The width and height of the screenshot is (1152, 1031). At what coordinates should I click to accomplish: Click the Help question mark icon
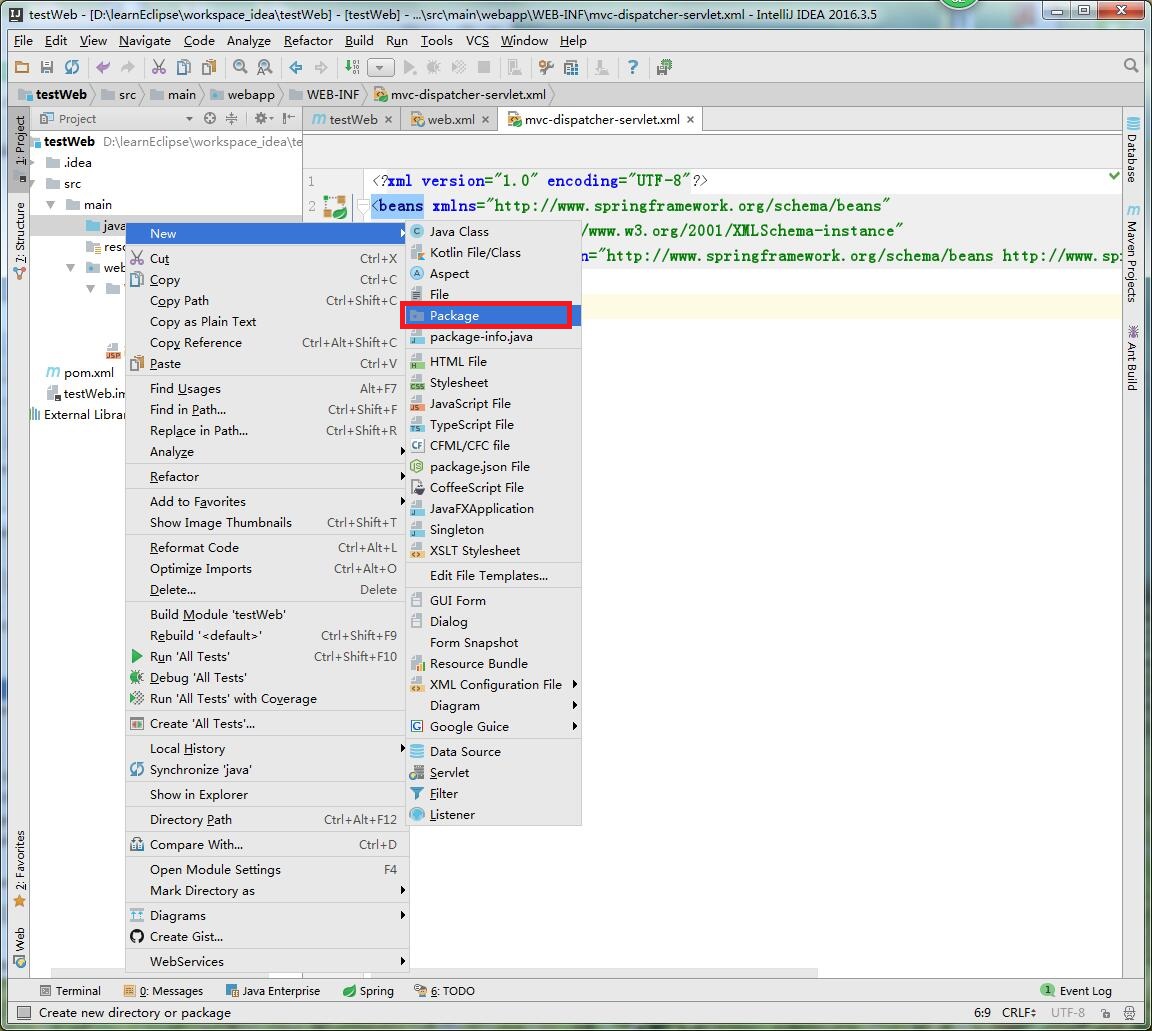[x=633, y=68]
